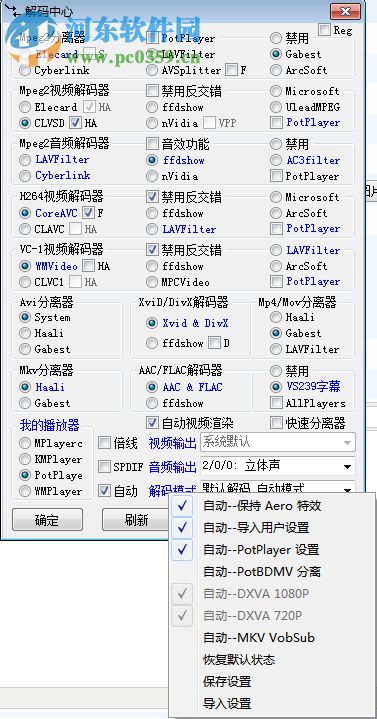Image resolution: width=377 pixels, height=719 pixels.
Task: Select PotPlayer as my player
Action: point(24,475)
